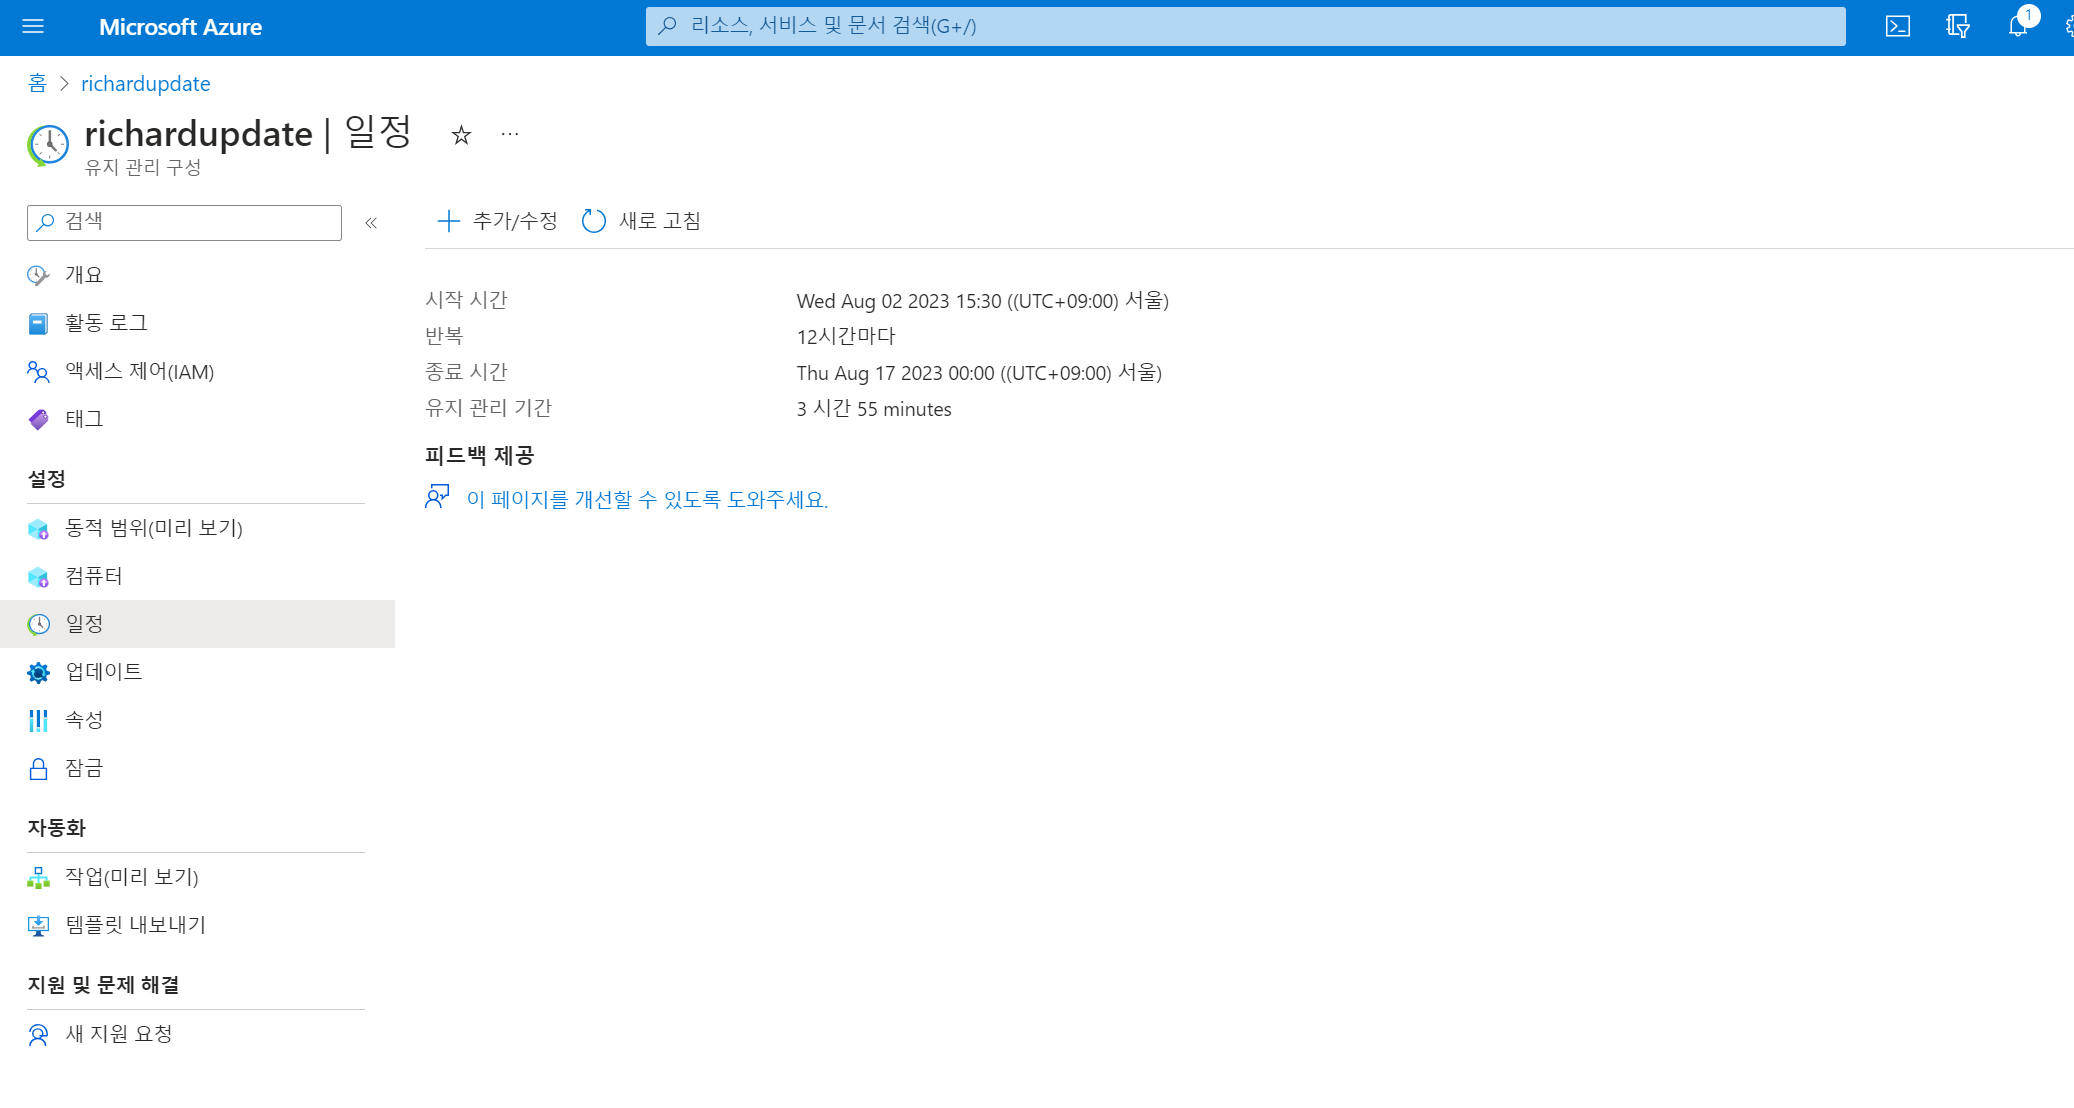
Task: Open the directory and subscription filter icon
Action: point(1957,27)
